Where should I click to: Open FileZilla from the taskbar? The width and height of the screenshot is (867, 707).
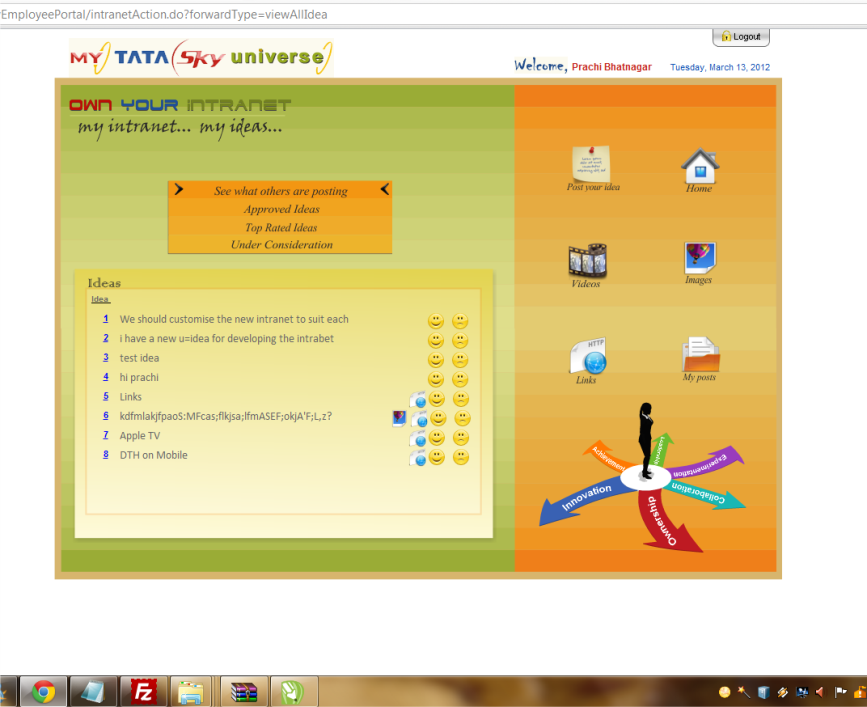141,691
